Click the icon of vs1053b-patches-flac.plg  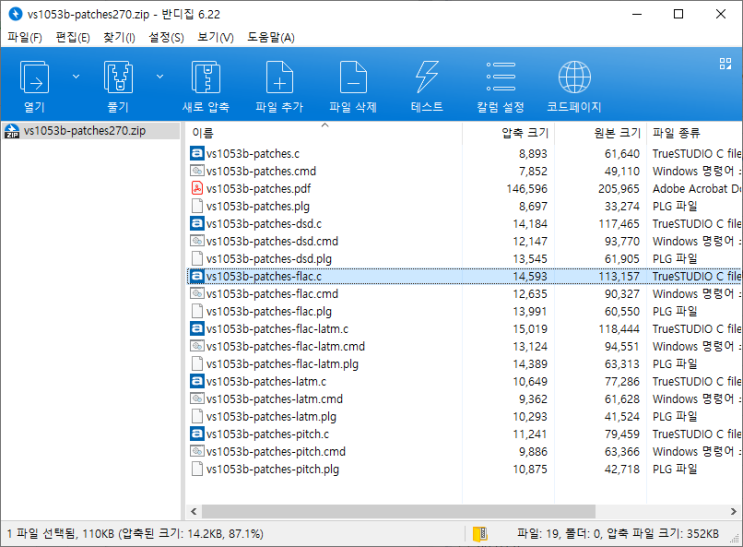[x=197, y=311]
